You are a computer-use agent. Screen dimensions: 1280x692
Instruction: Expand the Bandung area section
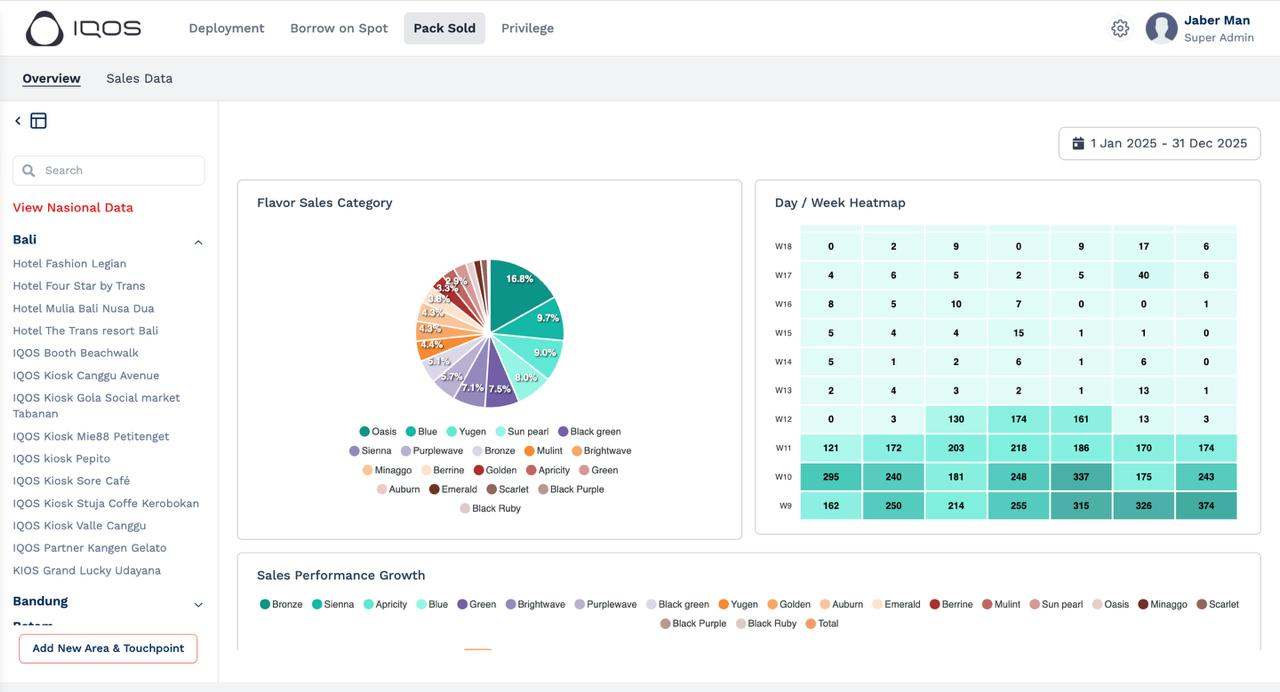pos(198,604)
